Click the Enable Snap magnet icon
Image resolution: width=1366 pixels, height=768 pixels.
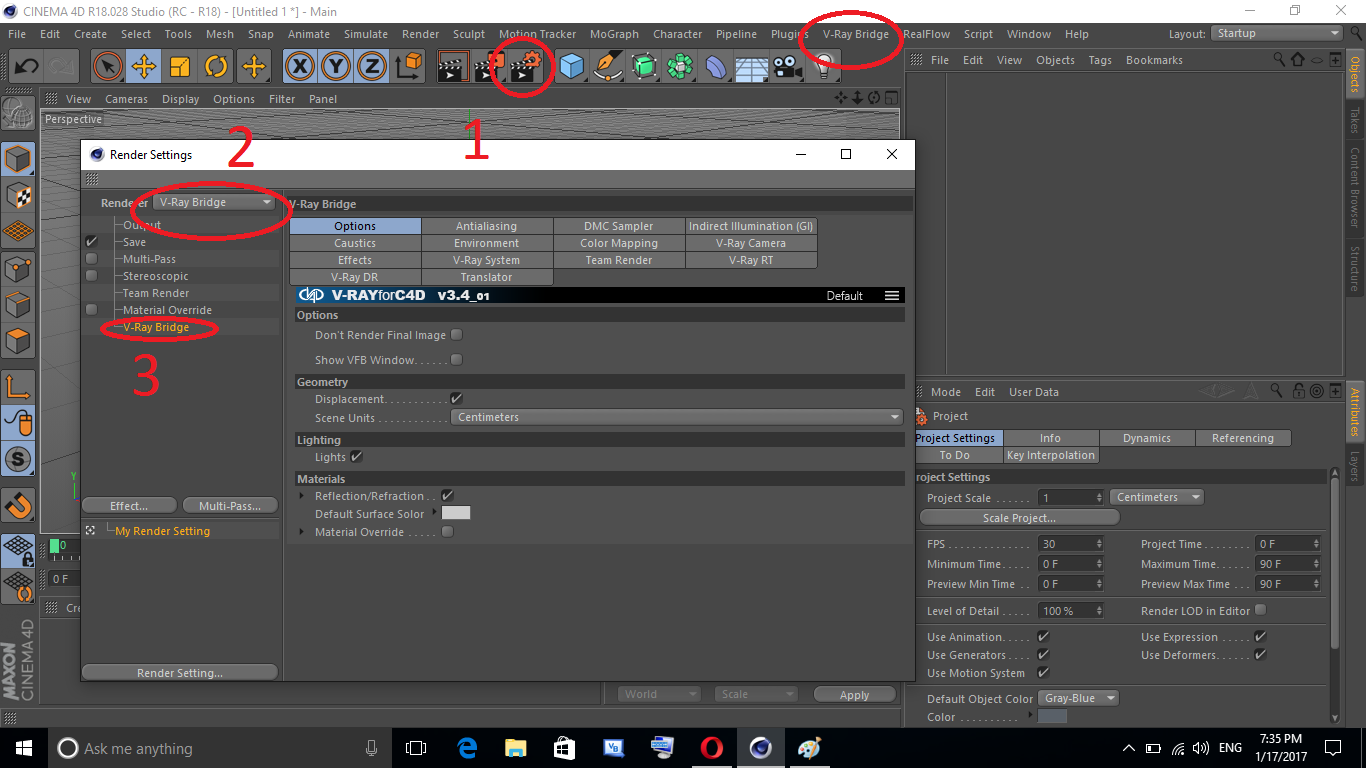pyautogui.click(x=18, y=505)
